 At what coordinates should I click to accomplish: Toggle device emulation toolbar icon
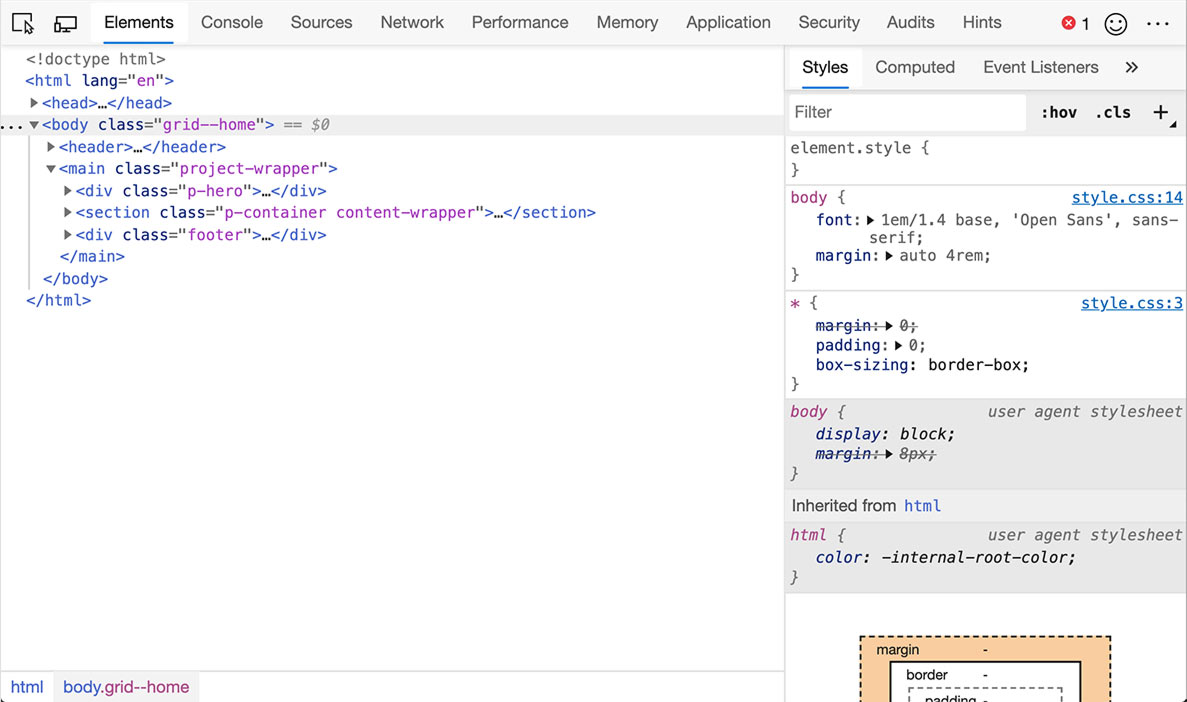click(65, 23)
